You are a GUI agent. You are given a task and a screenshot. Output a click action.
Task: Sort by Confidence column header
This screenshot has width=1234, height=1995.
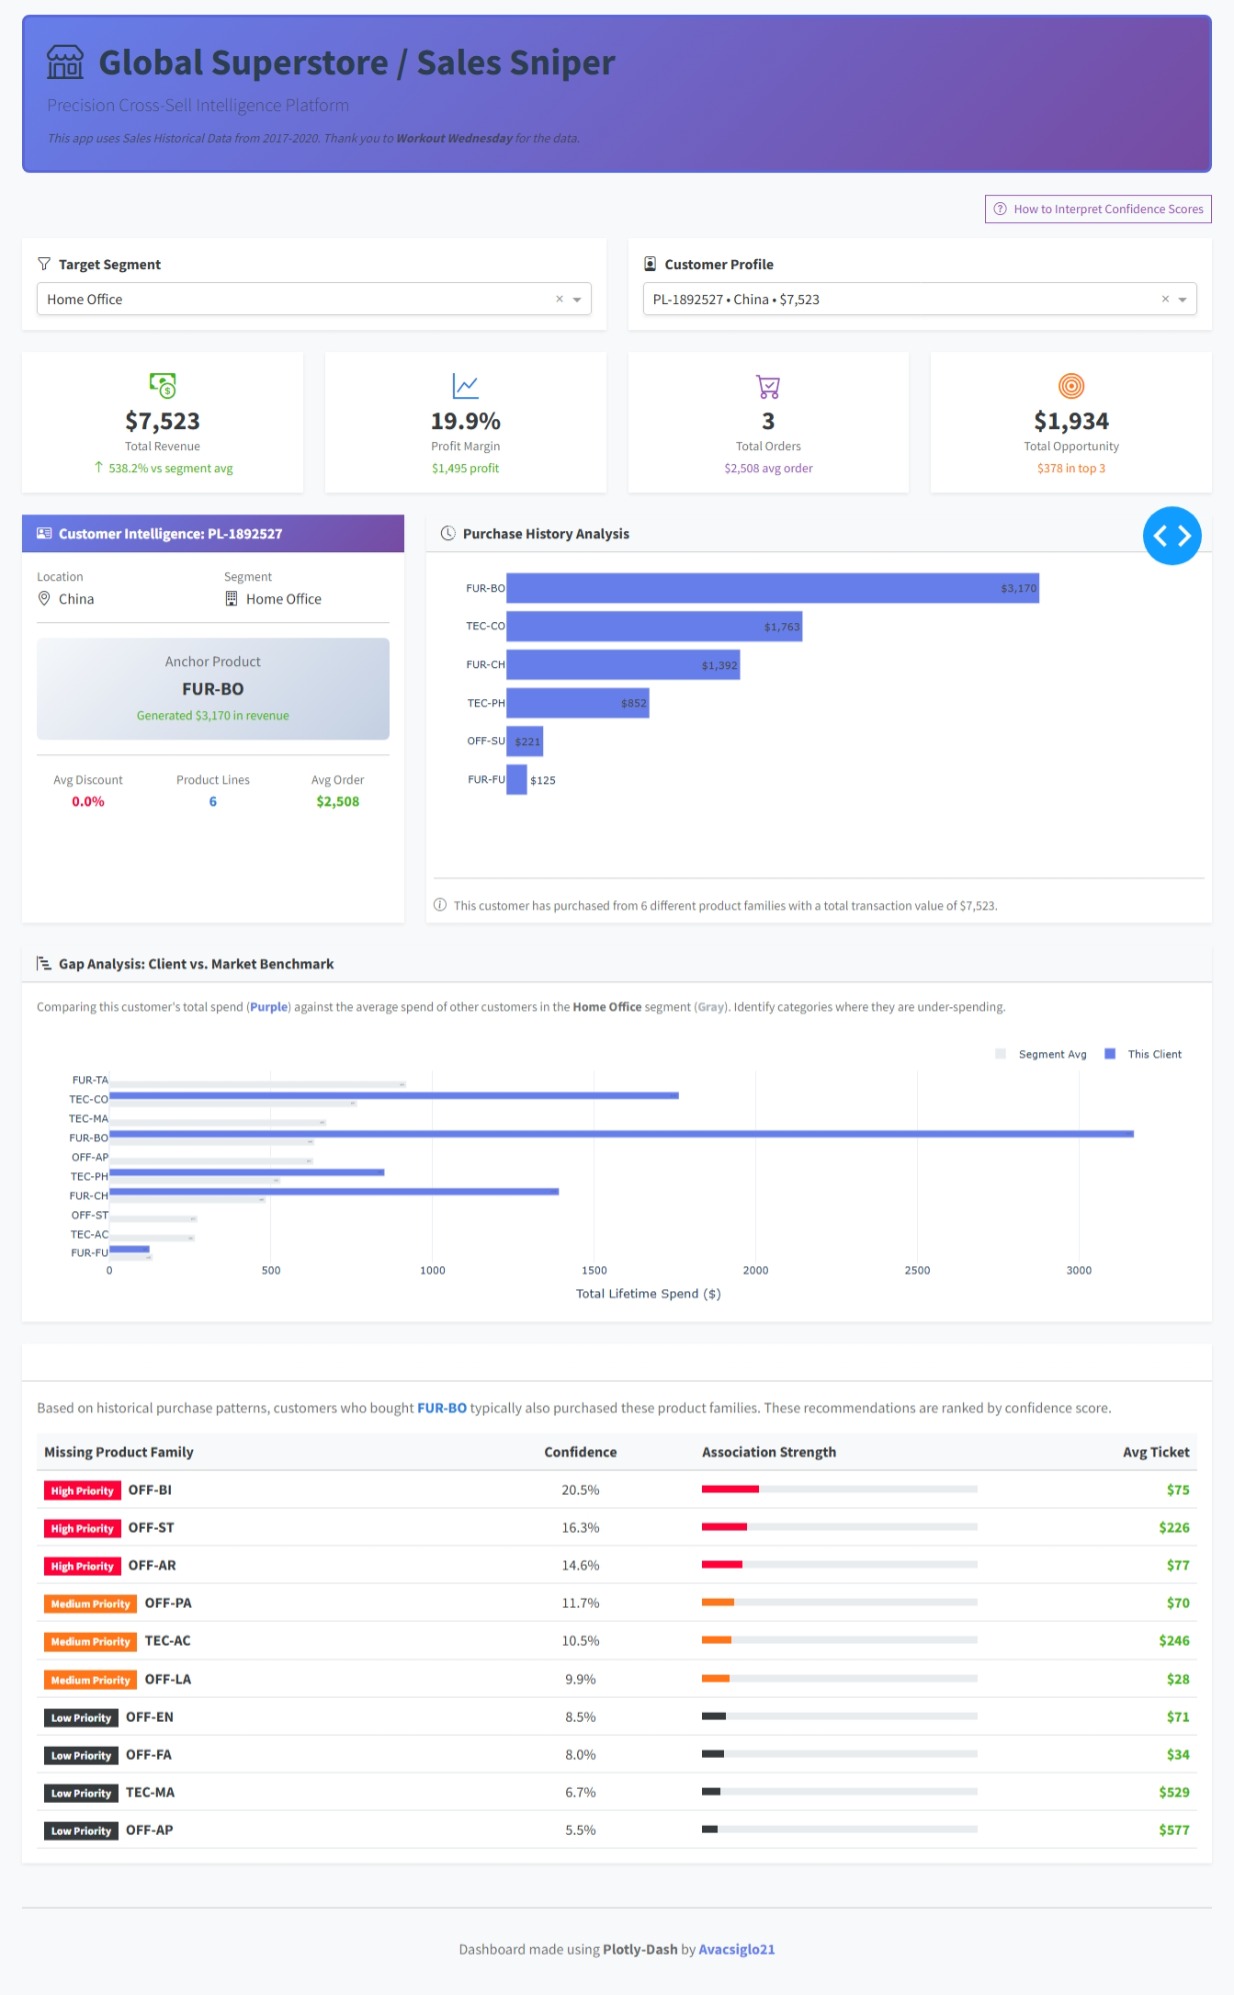pyautogui.click(x=580, y=1452)
